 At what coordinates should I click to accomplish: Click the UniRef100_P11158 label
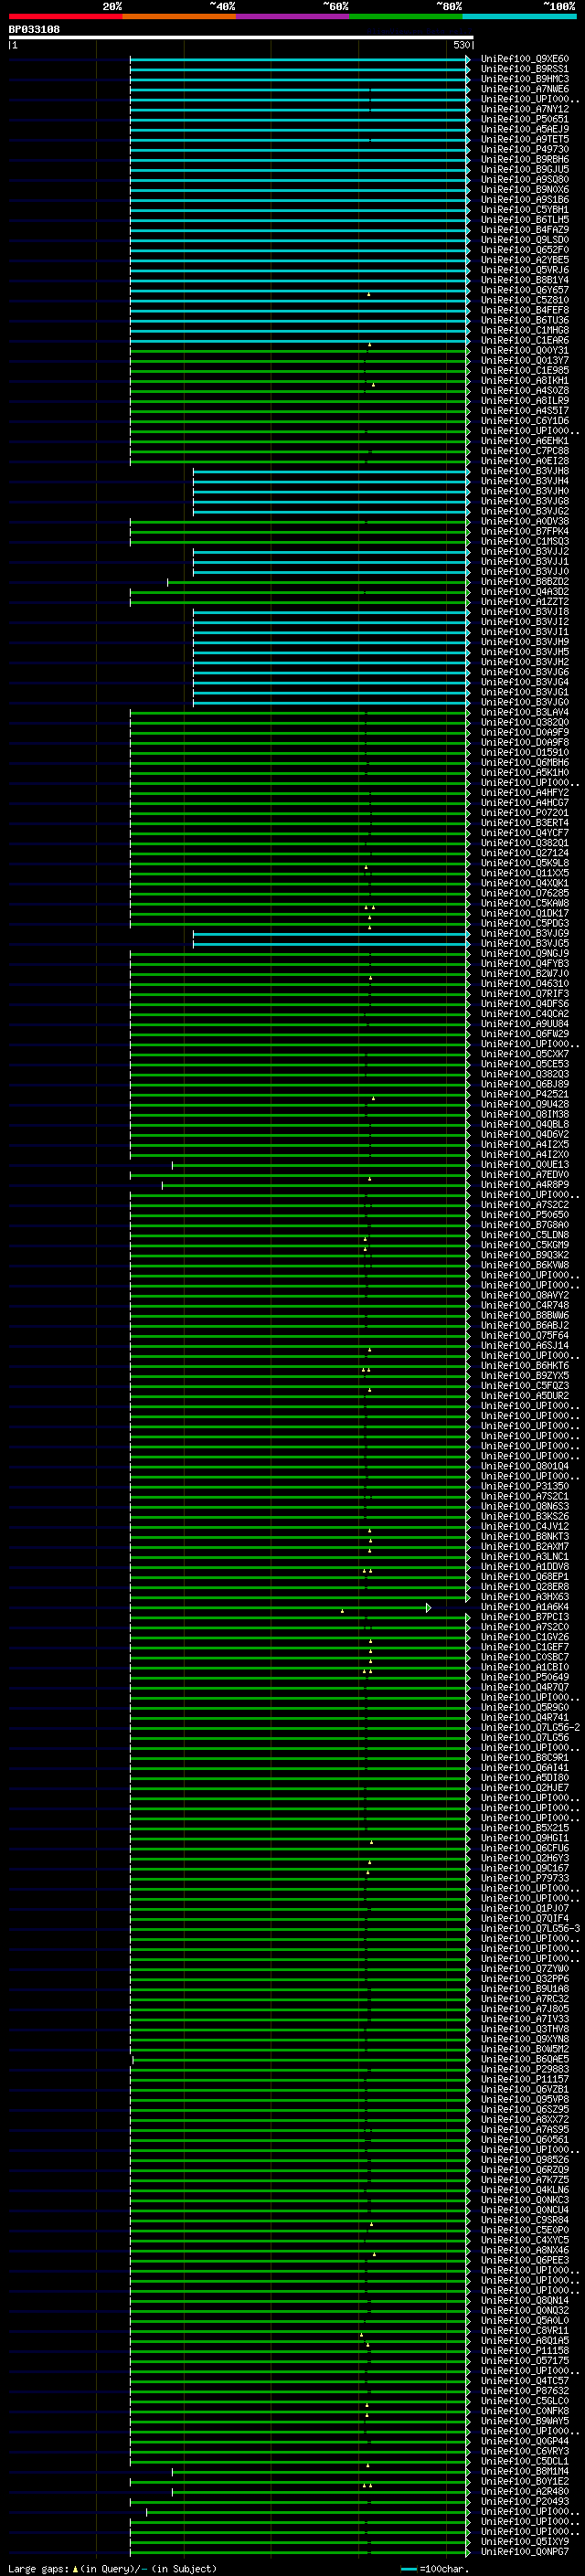(x=524, y=2351)
